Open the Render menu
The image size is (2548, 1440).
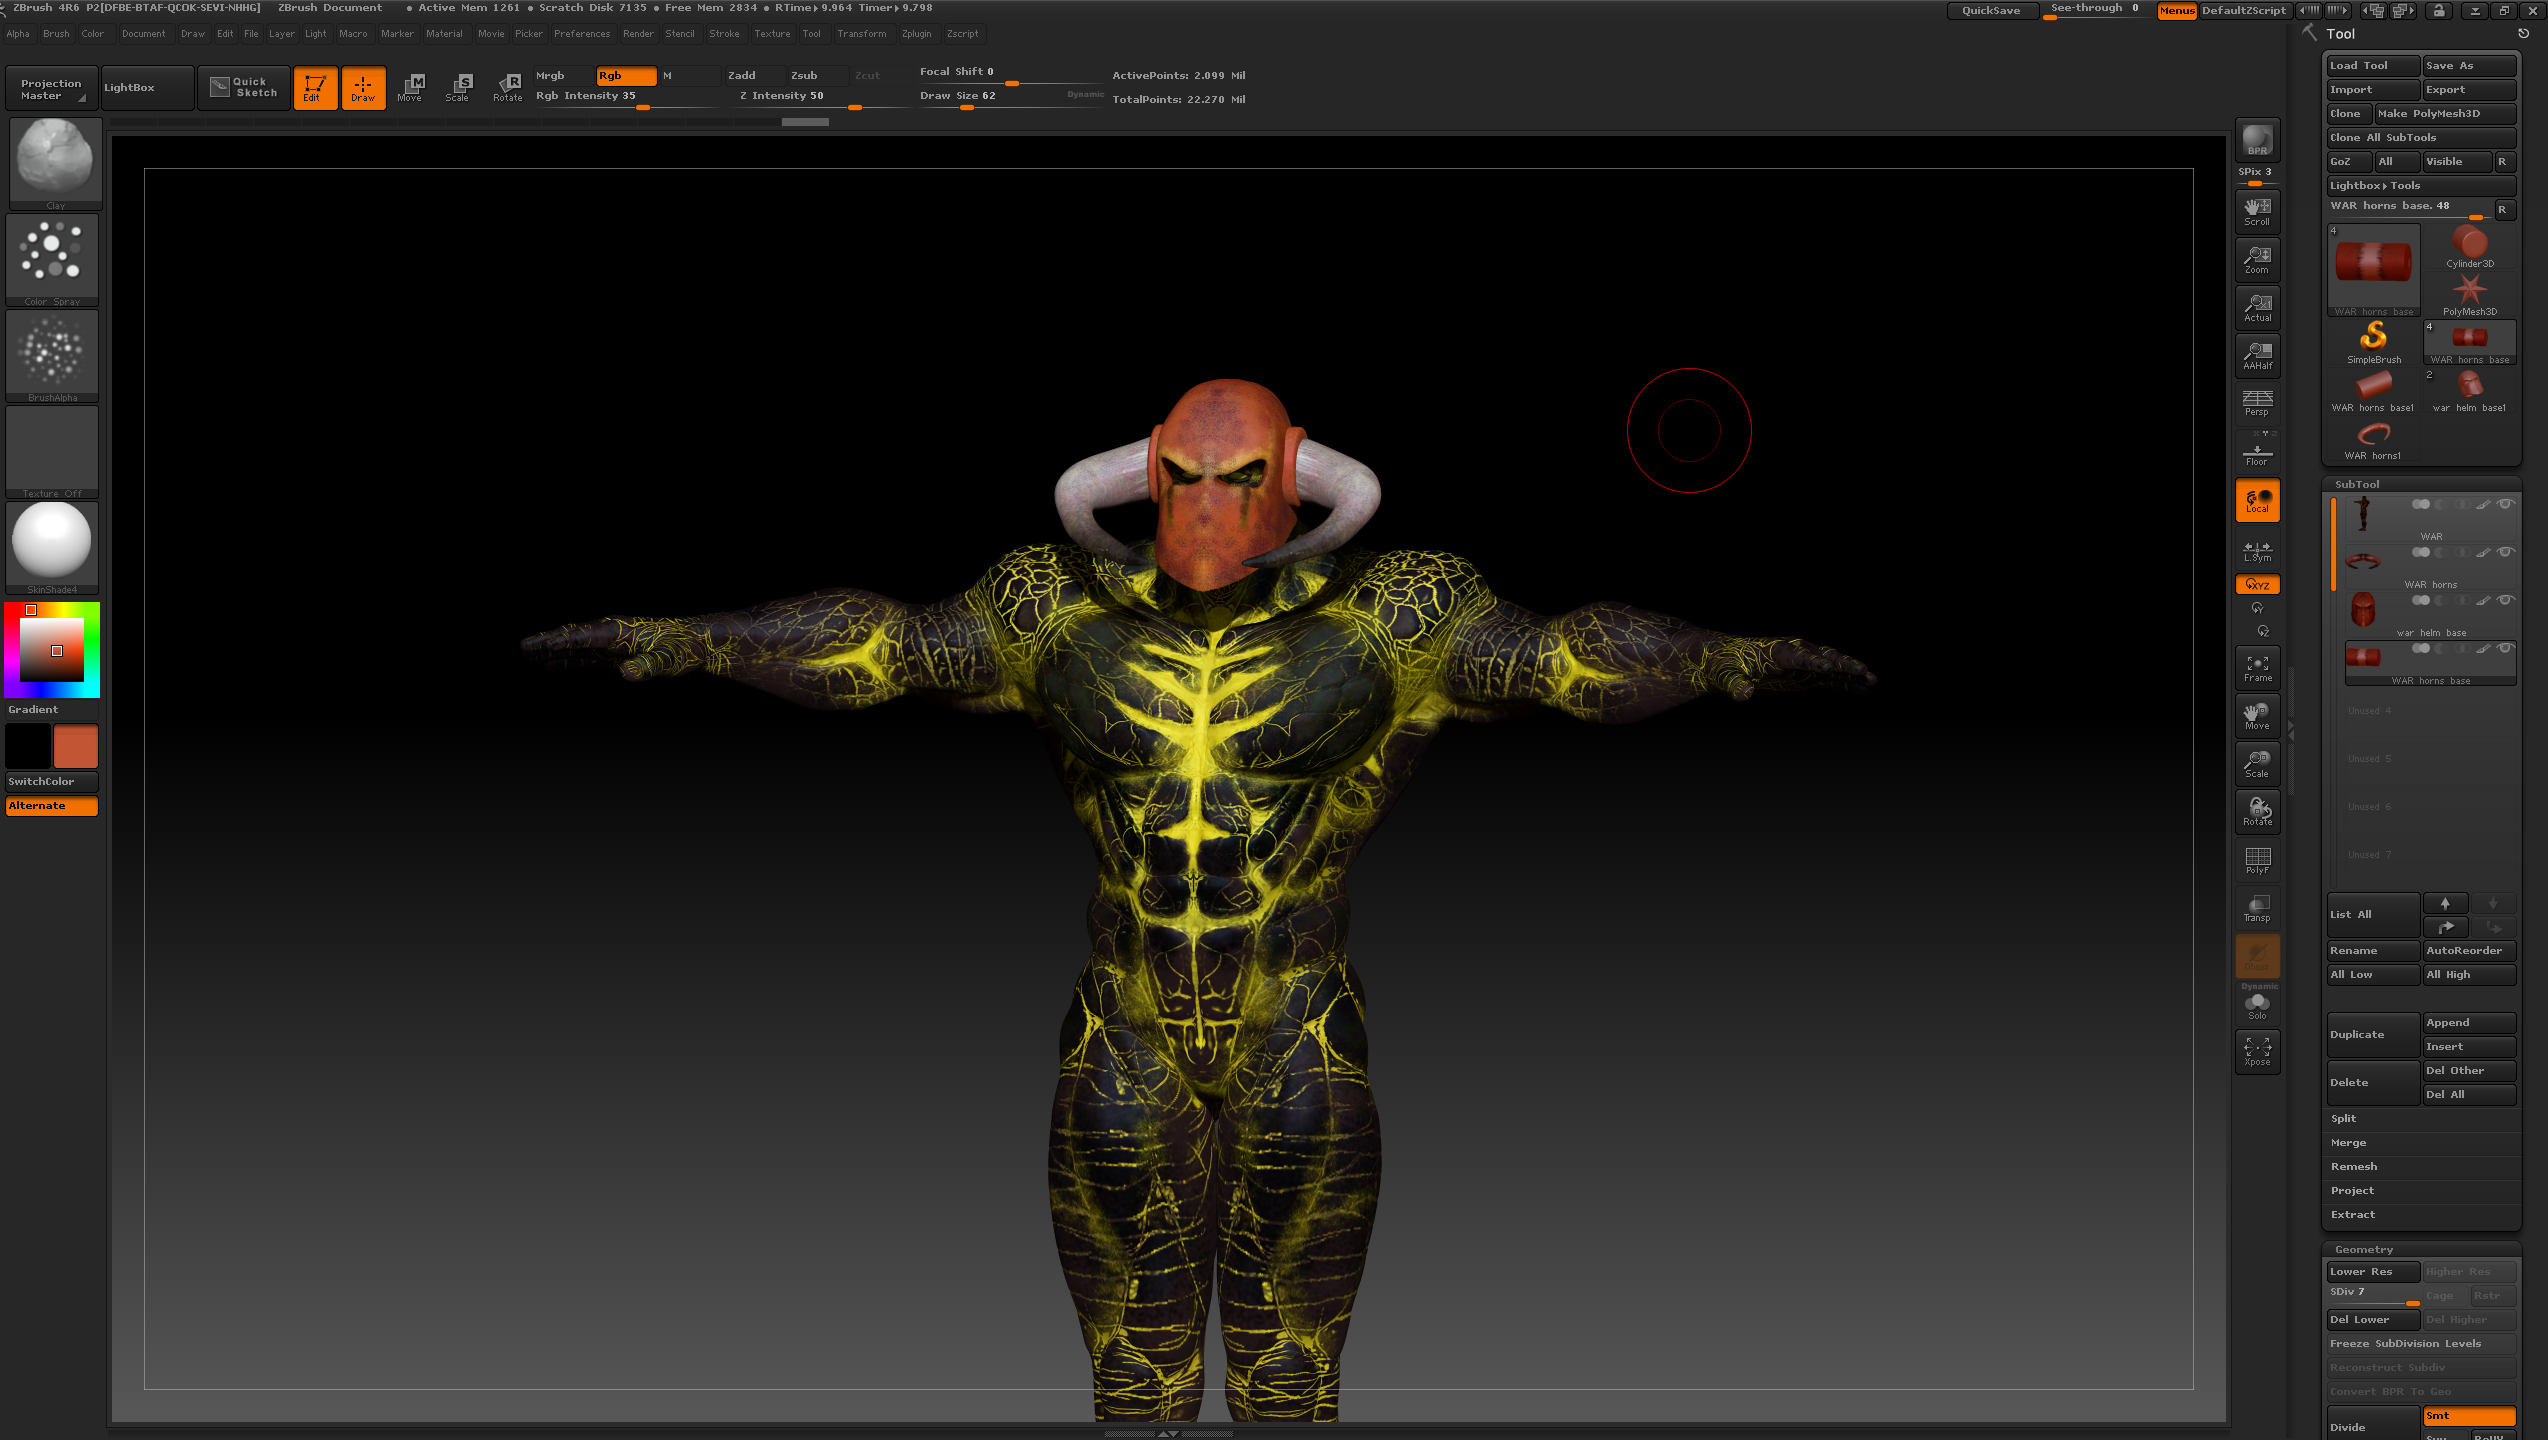pos(638,34)
